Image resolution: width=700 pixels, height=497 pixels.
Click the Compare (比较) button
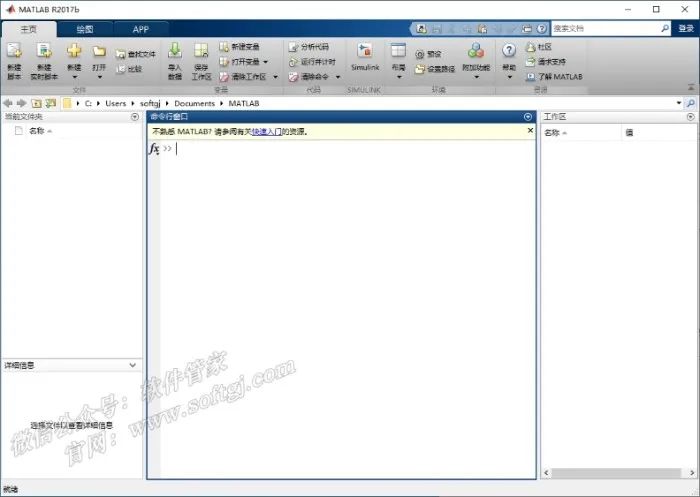tap(129, 69)
